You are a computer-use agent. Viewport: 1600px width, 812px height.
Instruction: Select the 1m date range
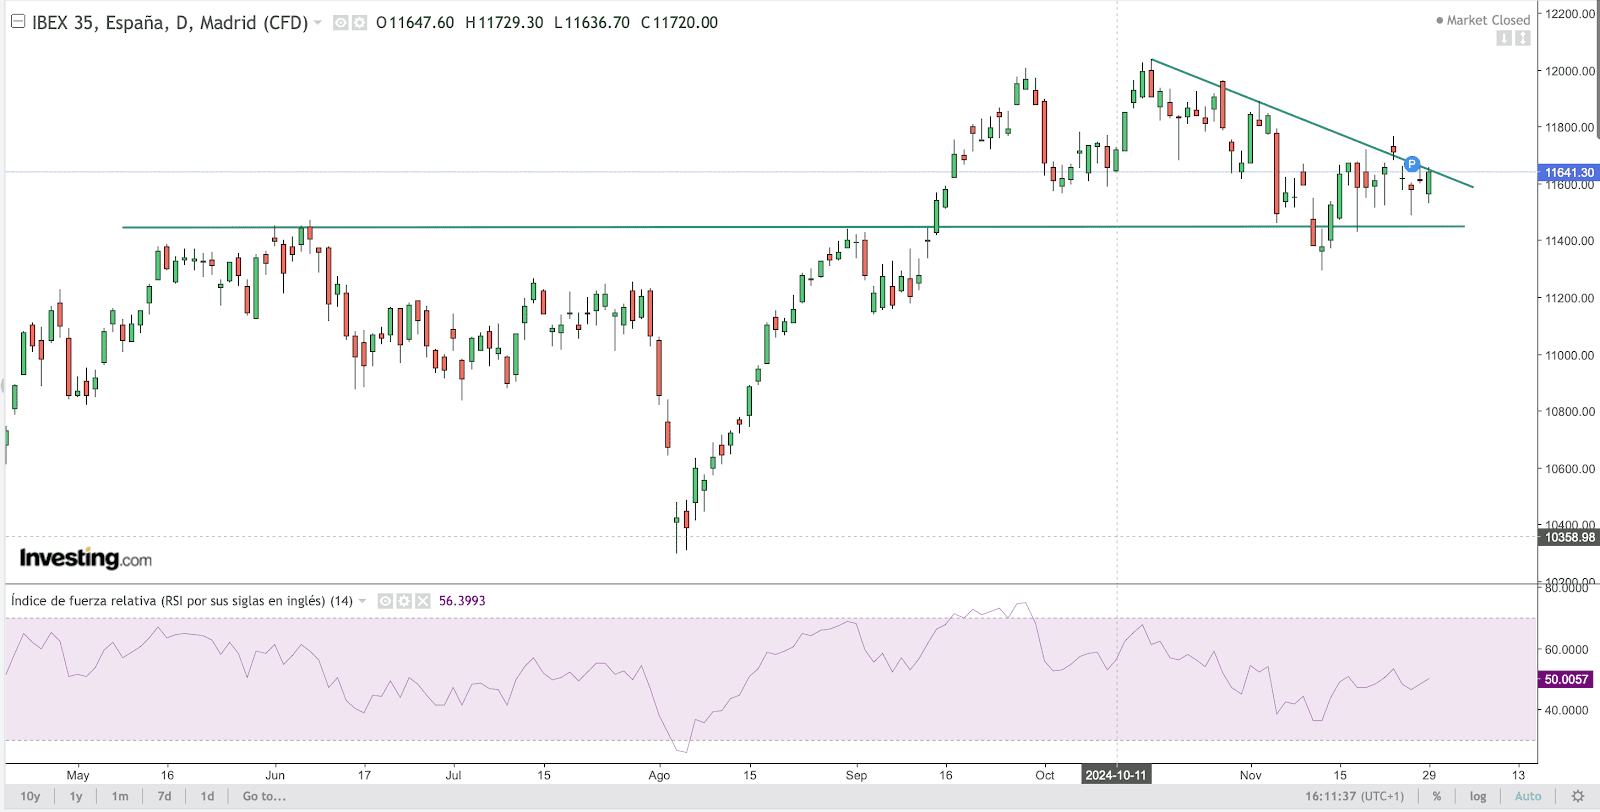[120, 796]
